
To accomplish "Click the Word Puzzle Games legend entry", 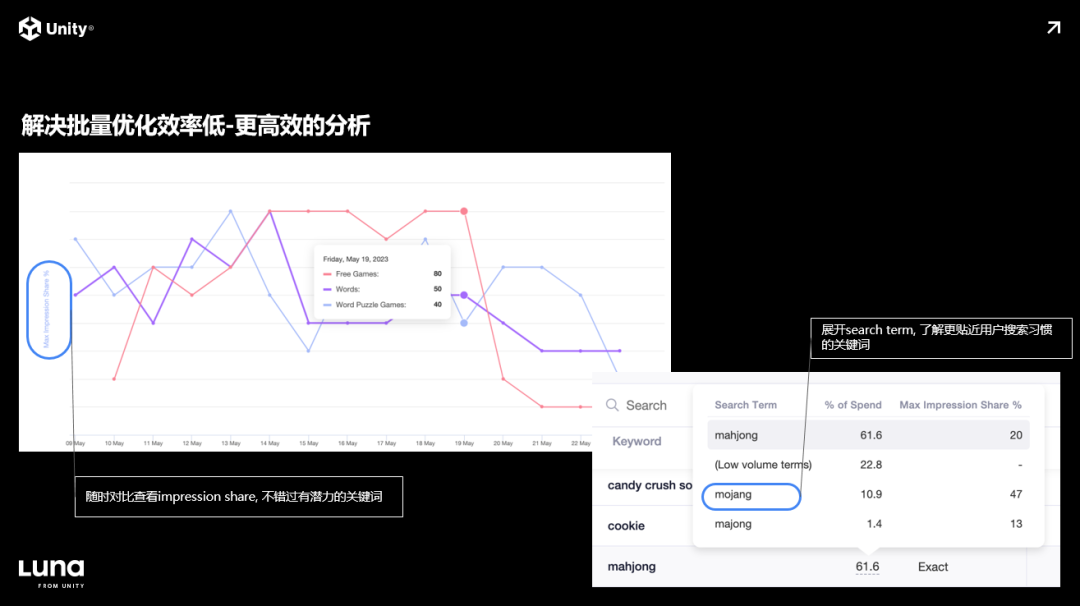I will tap(382, 304).
